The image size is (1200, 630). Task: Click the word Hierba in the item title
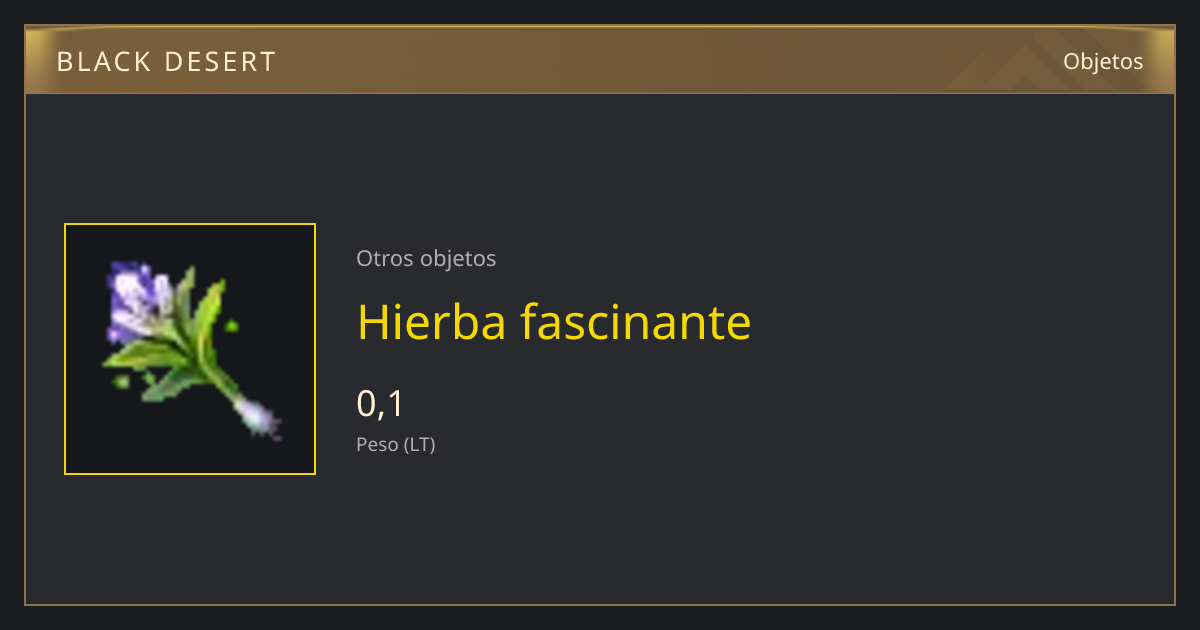pyautogui.click(x=431, y=322)
